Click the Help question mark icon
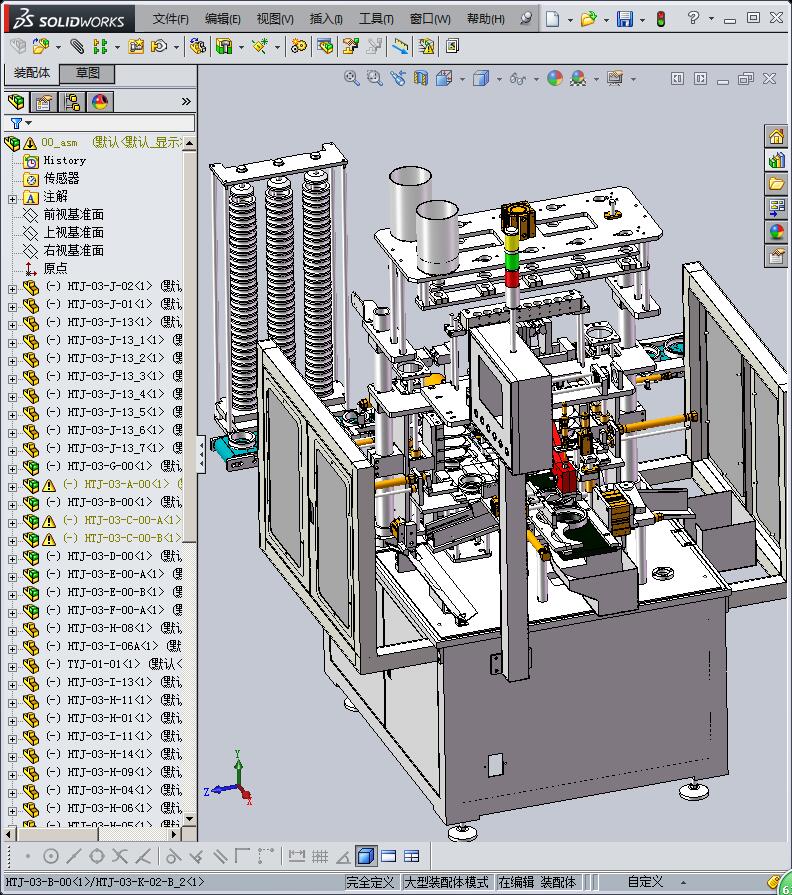The height and width of the screenshot is (895, 792). (693, 18)
